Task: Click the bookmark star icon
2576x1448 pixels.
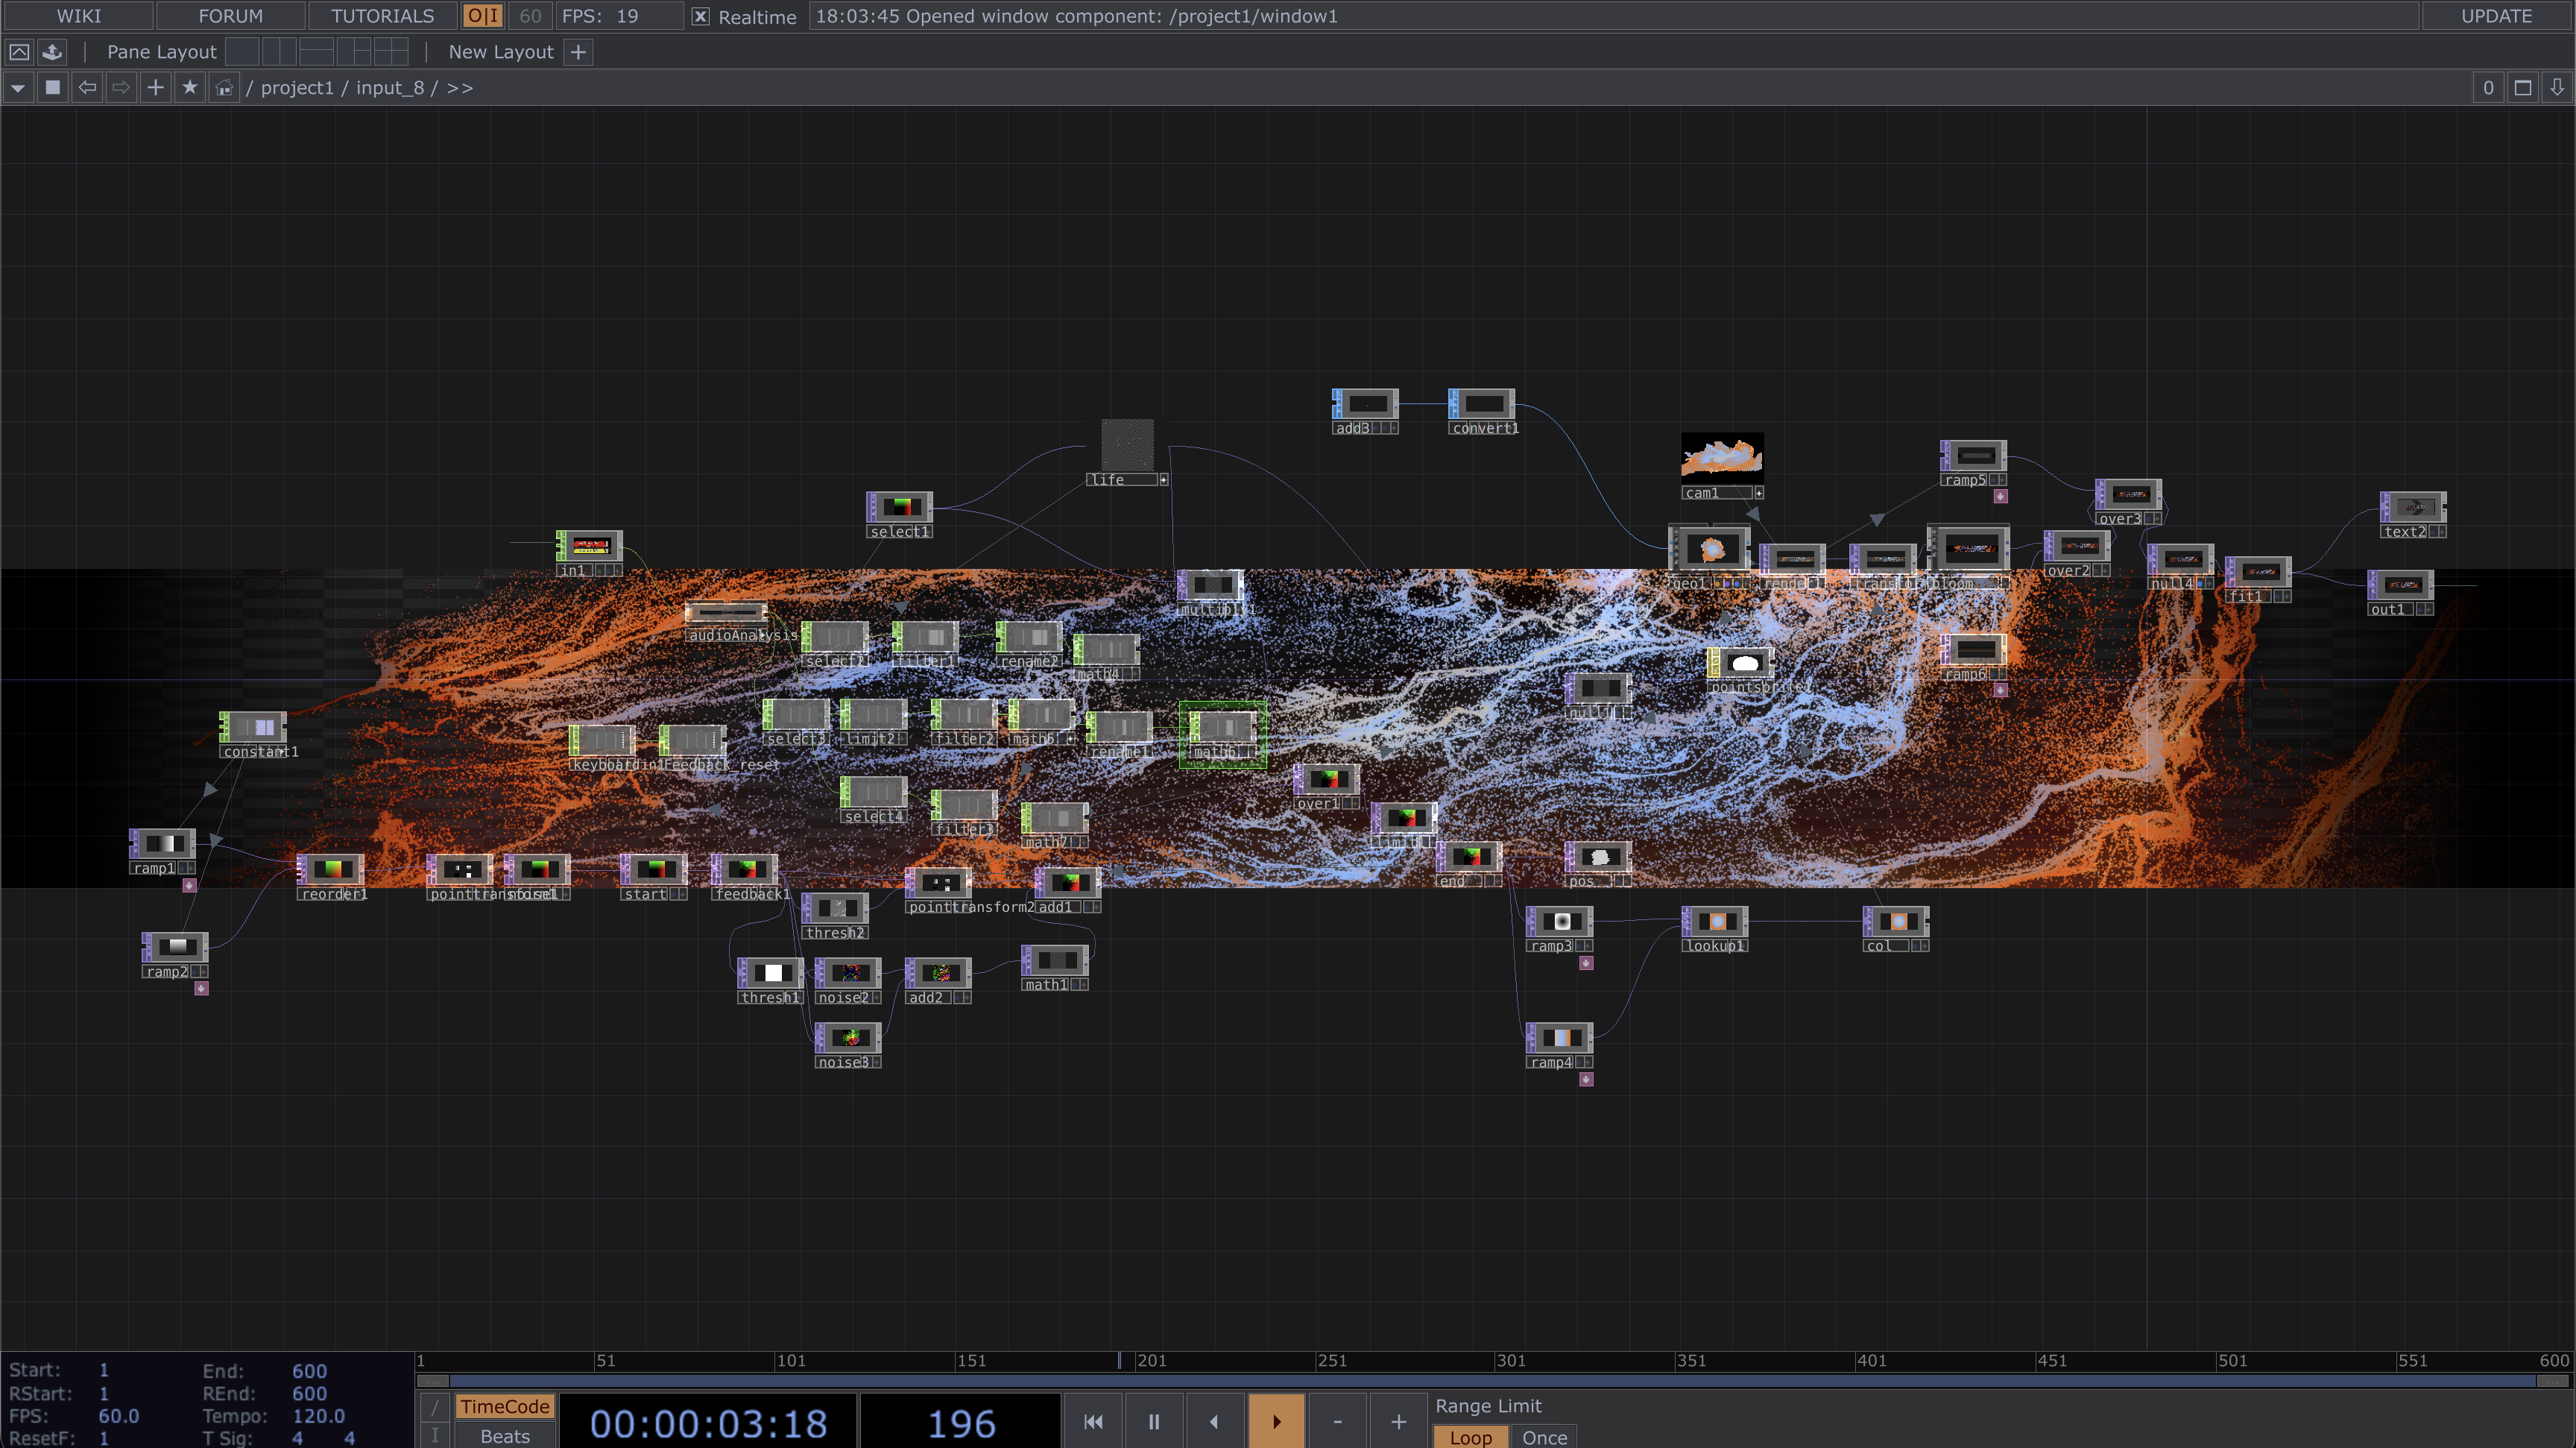Action: tap(189, 88)
